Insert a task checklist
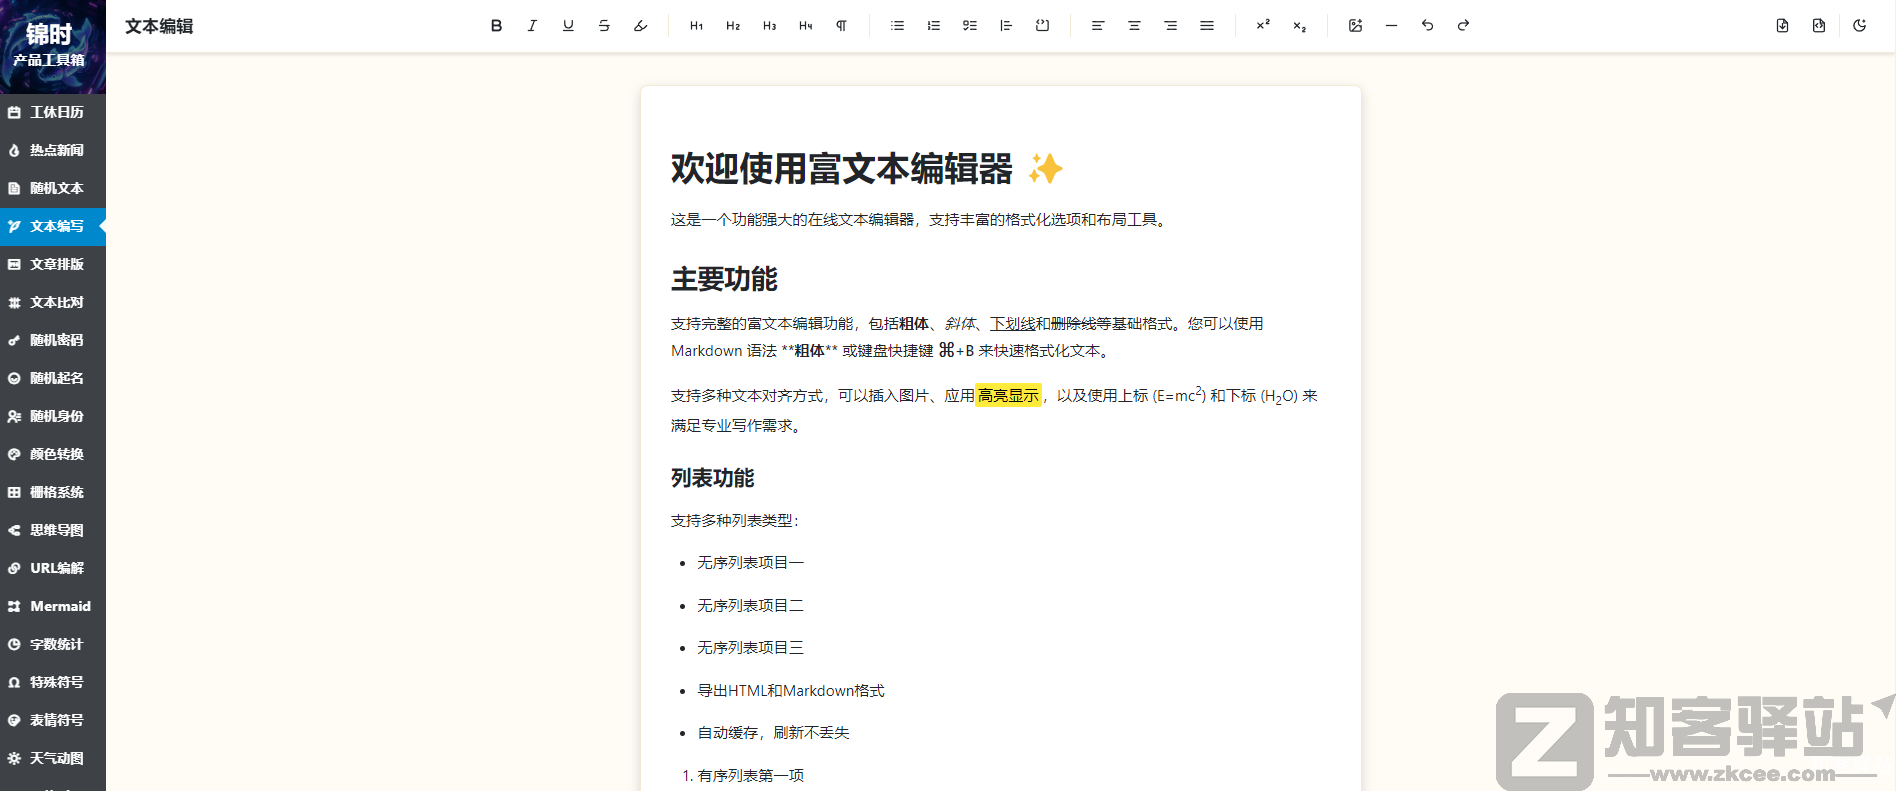Viewport: 1896px width, 791px height. [970, 26]
